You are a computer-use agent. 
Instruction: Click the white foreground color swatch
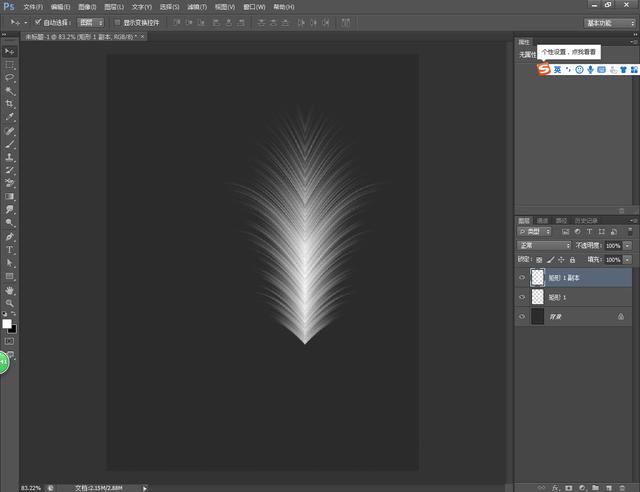click(x=7, y=324)
